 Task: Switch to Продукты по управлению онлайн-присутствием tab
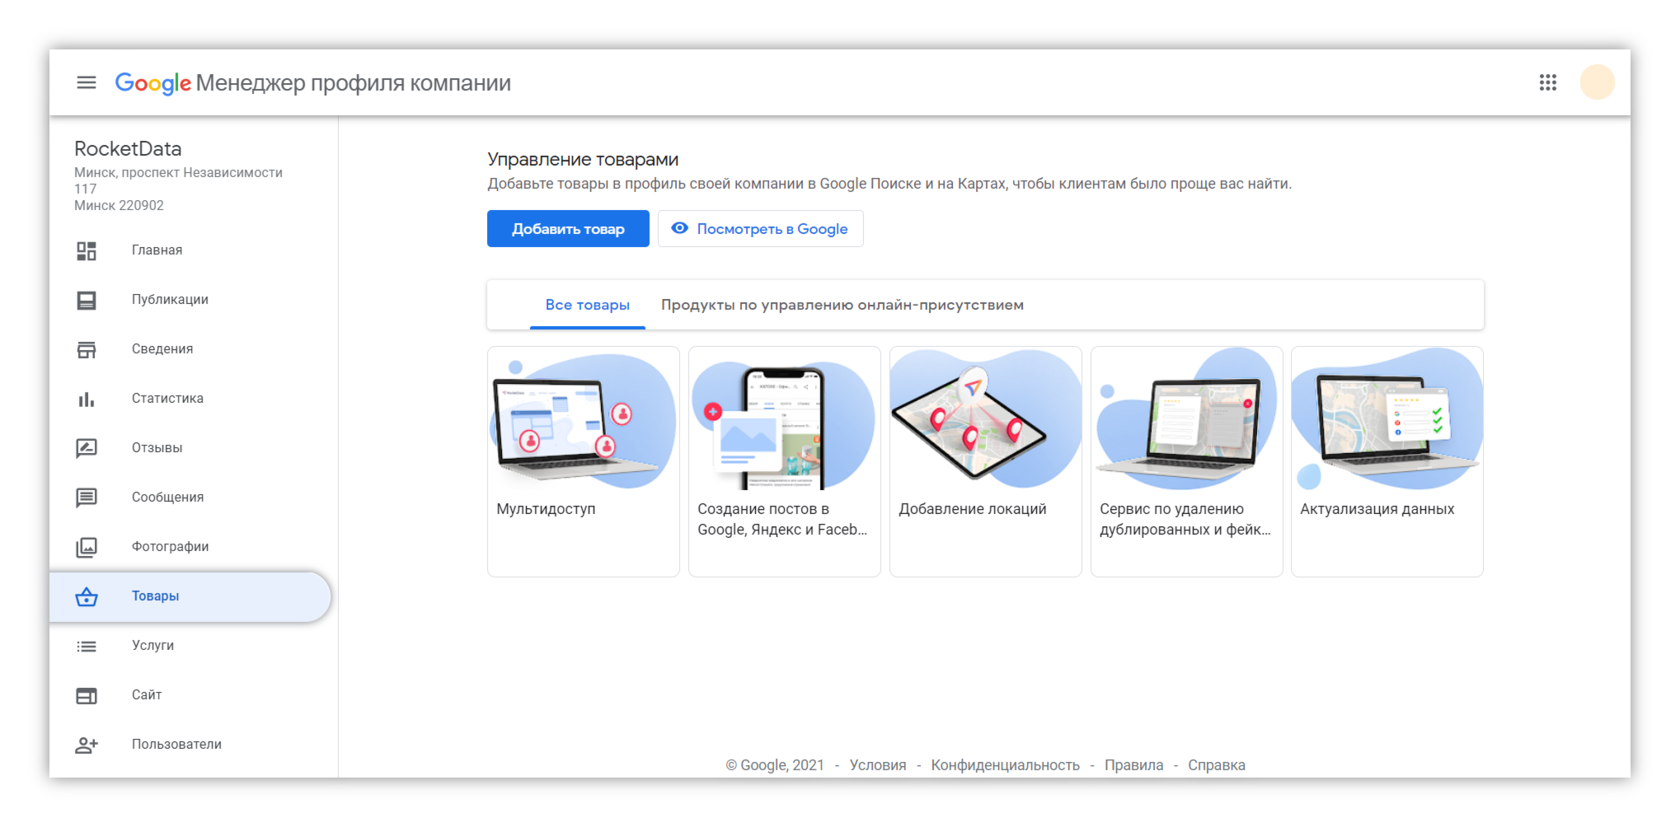[x=842, y=305]
